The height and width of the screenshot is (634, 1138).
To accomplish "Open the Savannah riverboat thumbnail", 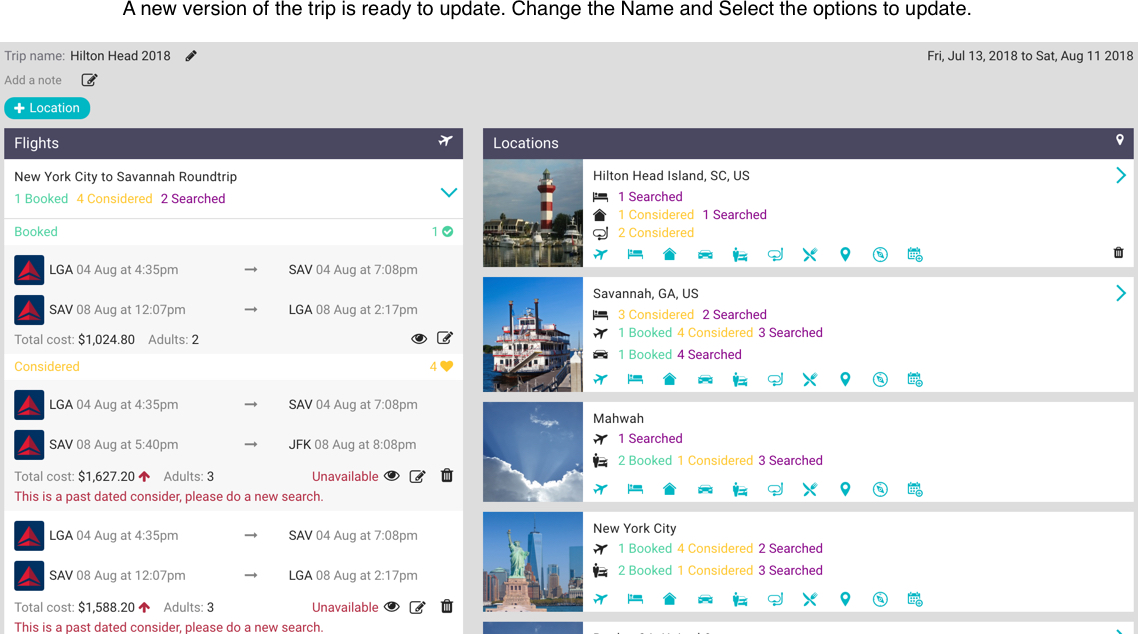I will coord(533,335).
